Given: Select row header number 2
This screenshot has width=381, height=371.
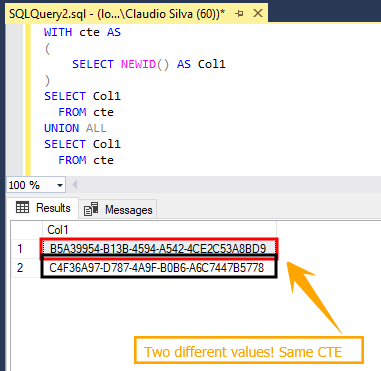Looking at the screenshot, I should 27,268.
